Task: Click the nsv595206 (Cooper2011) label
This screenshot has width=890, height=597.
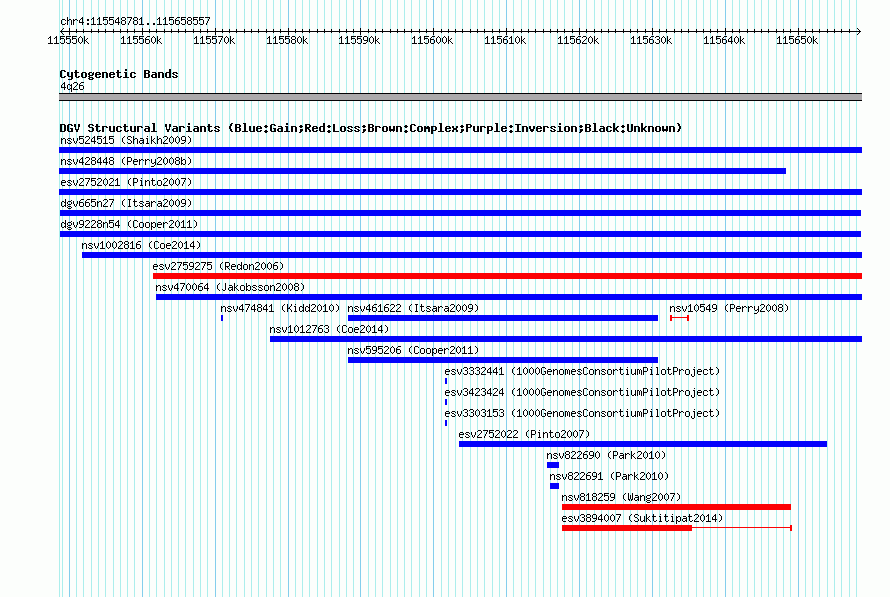Action: tap(413, 350)
